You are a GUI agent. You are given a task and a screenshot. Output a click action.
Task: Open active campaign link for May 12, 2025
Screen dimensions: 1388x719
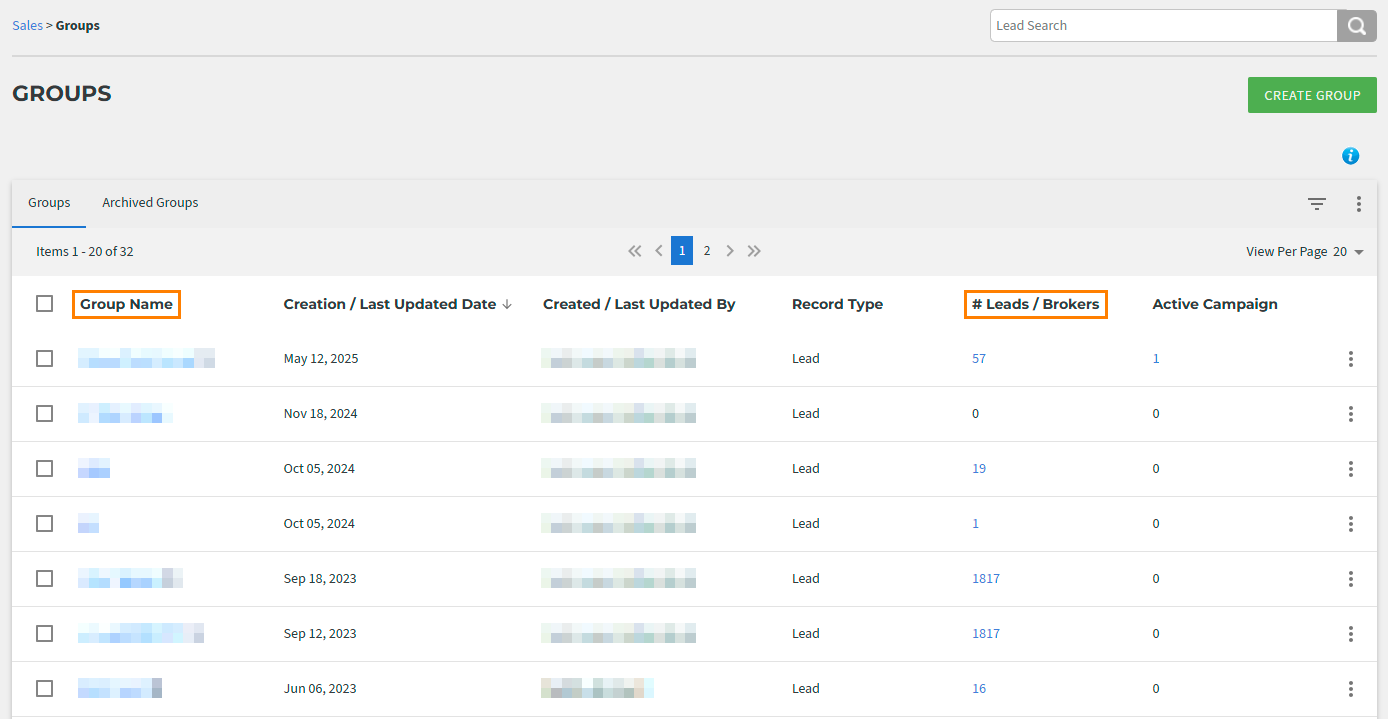coord(1156,359)
